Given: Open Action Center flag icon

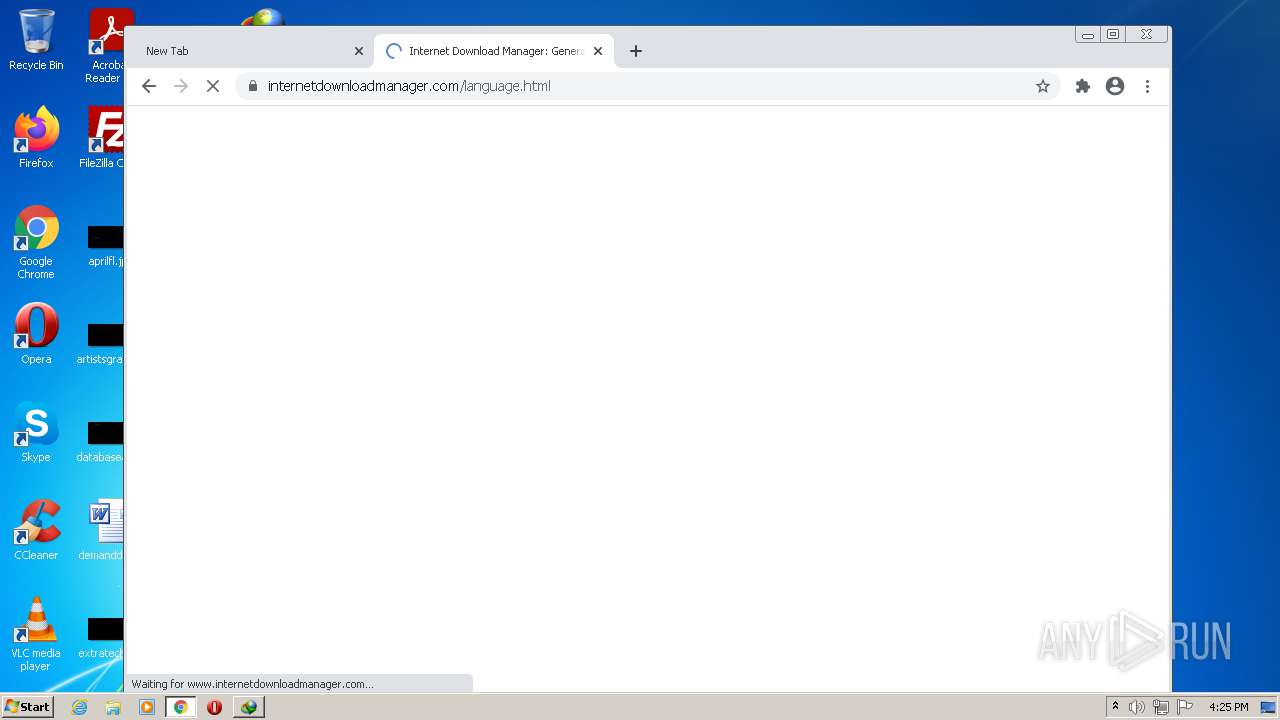Looking at the screenshot, I should pos(1185,707).
